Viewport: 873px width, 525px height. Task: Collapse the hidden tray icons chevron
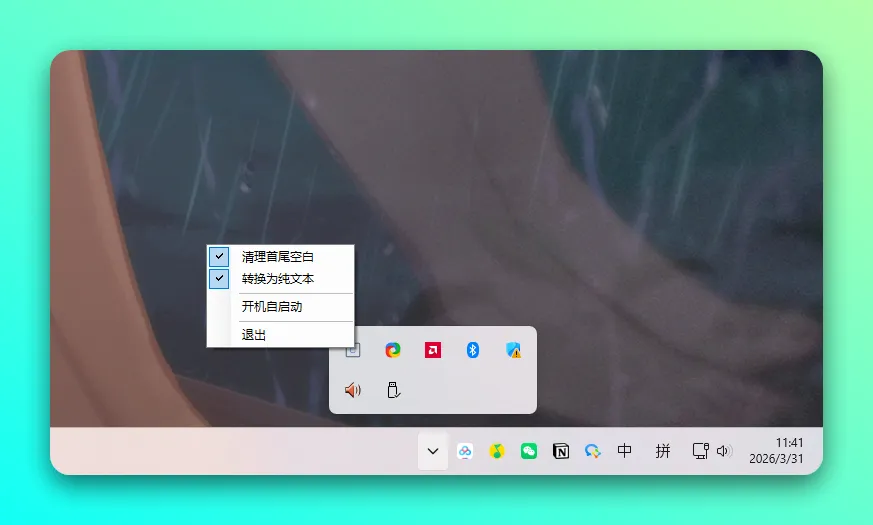[x=433, y=451]
